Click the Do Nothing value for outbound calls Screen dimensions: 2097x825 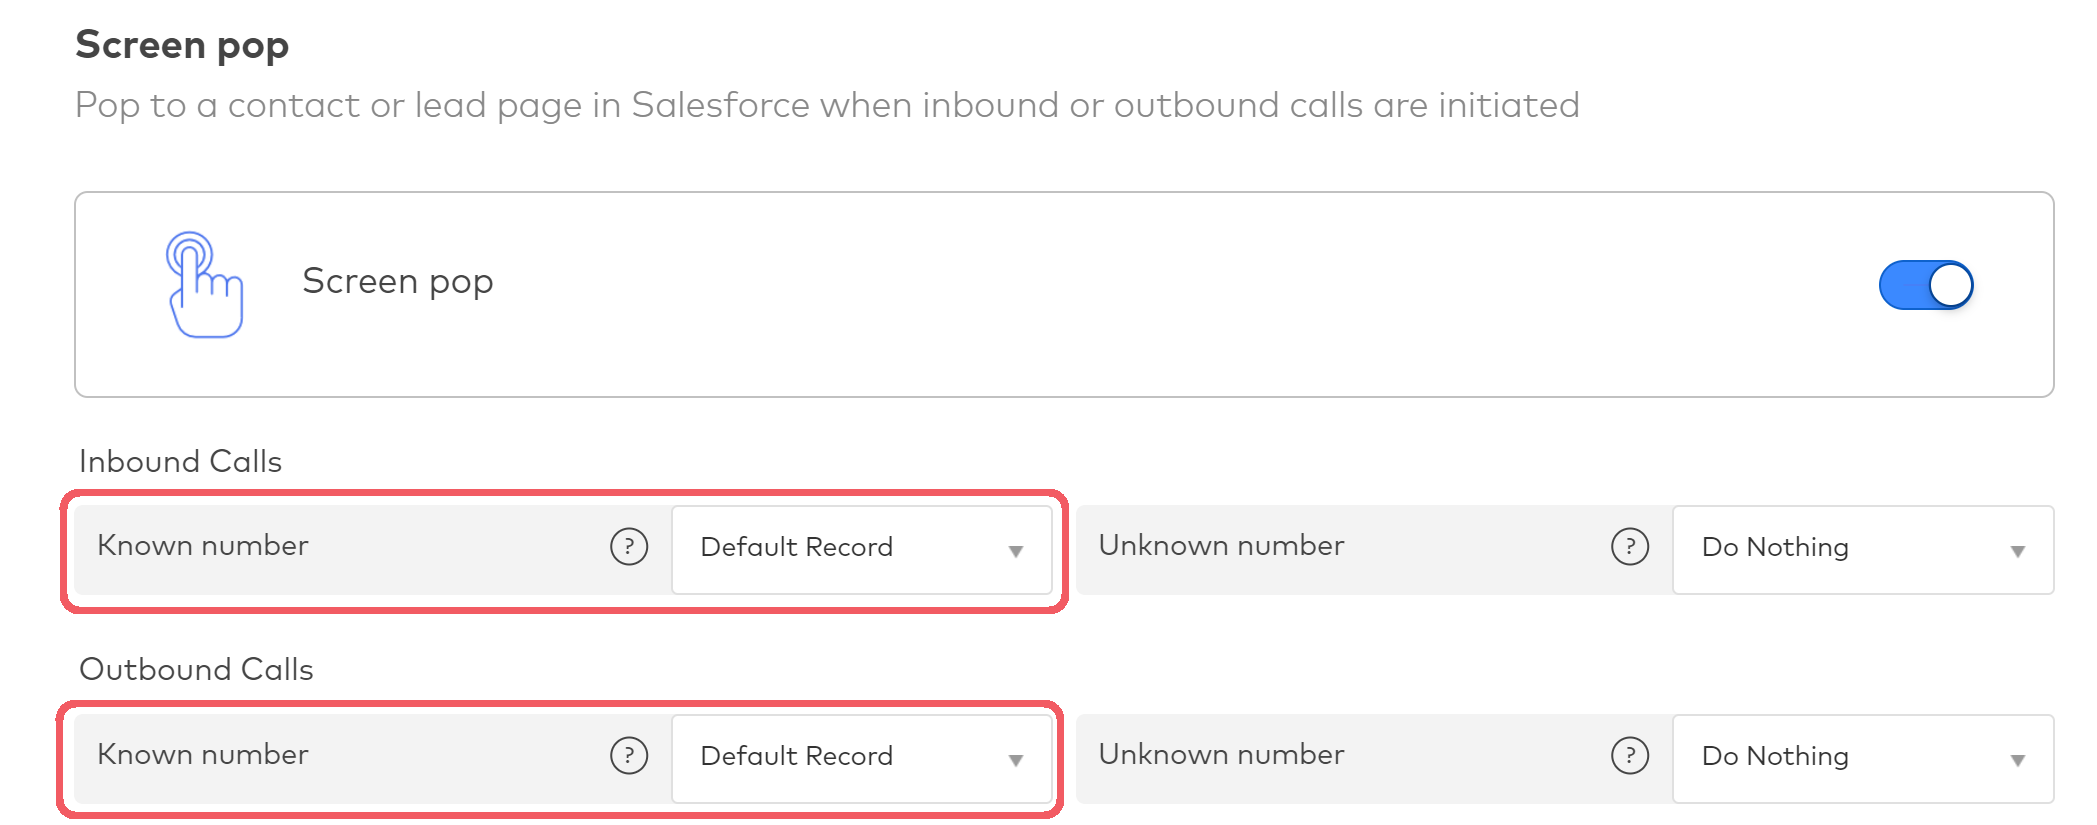click(x=1775, y=757)
